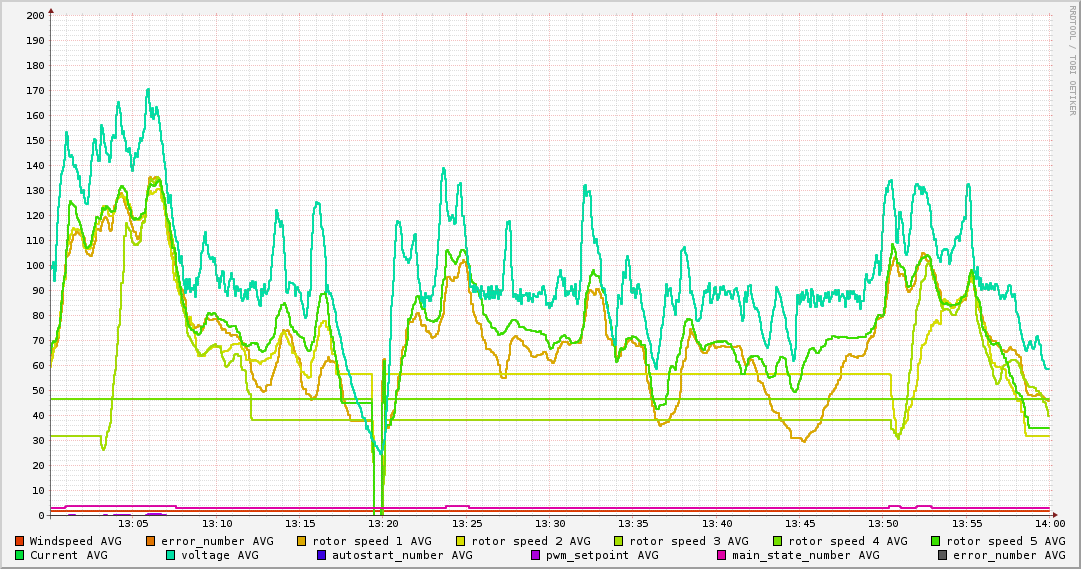Screen dimensions: 1081x569
Task: Click the 130 value on the Y axis
Action: click(x=35, y=190)
